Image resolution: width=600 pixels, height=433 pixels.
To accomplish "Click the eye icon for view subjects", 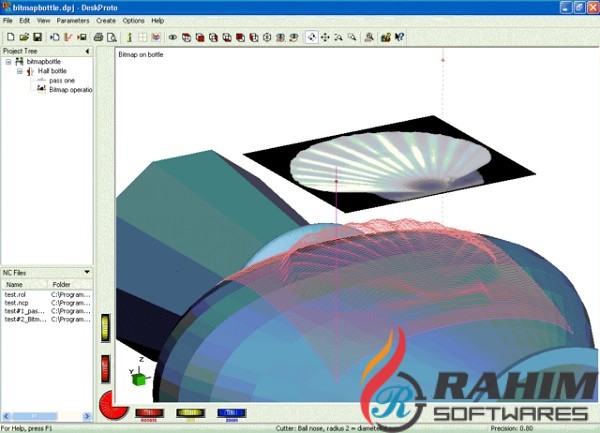I will pos(173,37).
